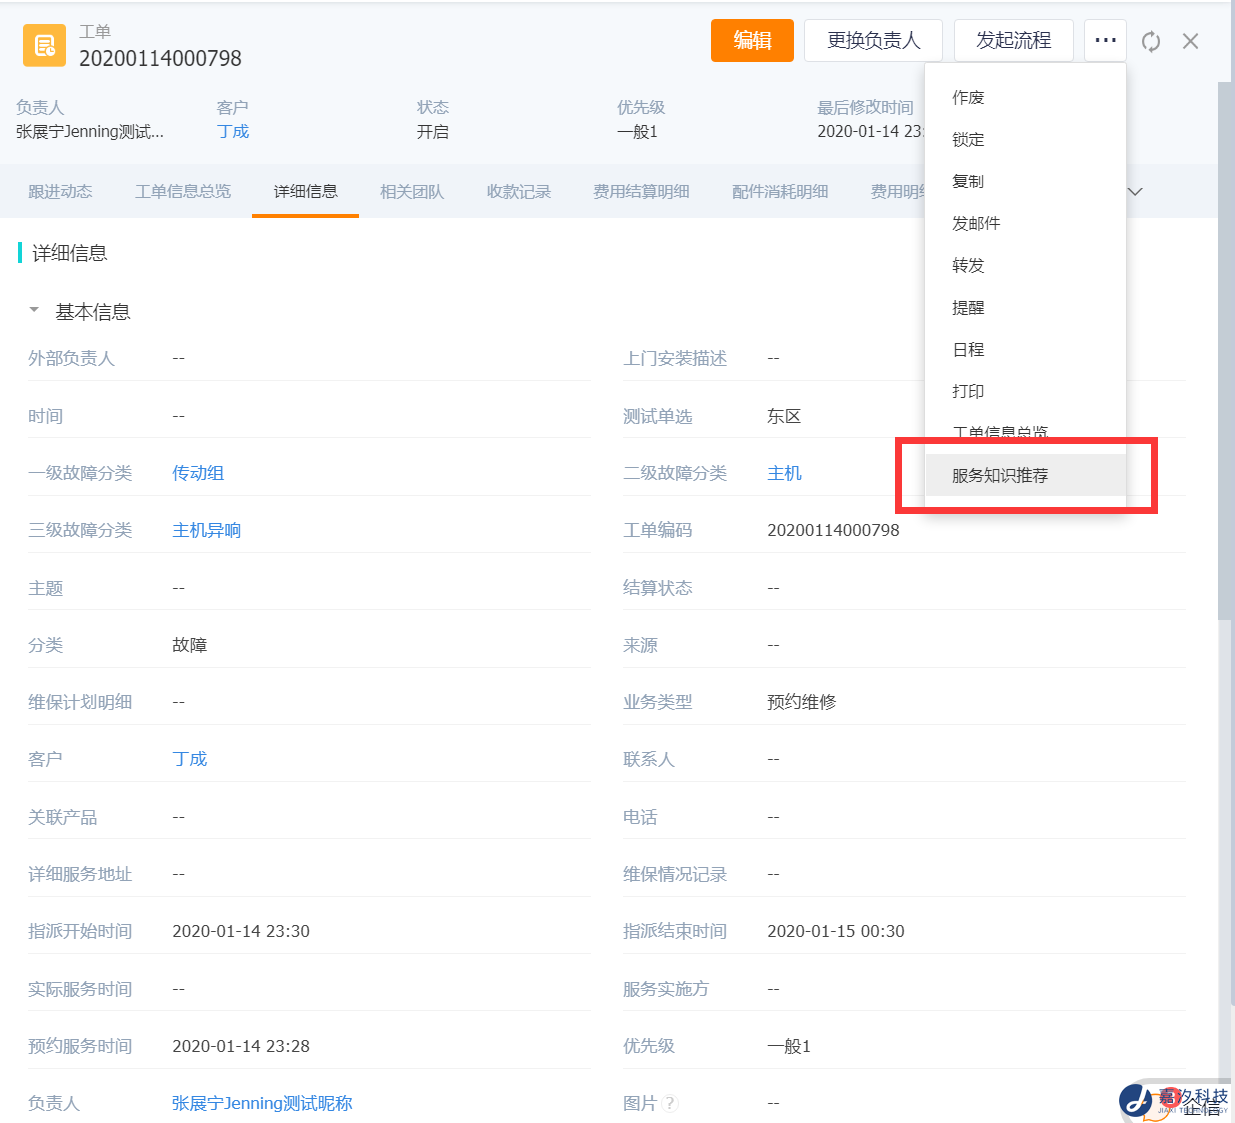The height and width of the screenshot is (1123, 1235).
Task: Close the work order detail panel
Action: point(1190,41)
